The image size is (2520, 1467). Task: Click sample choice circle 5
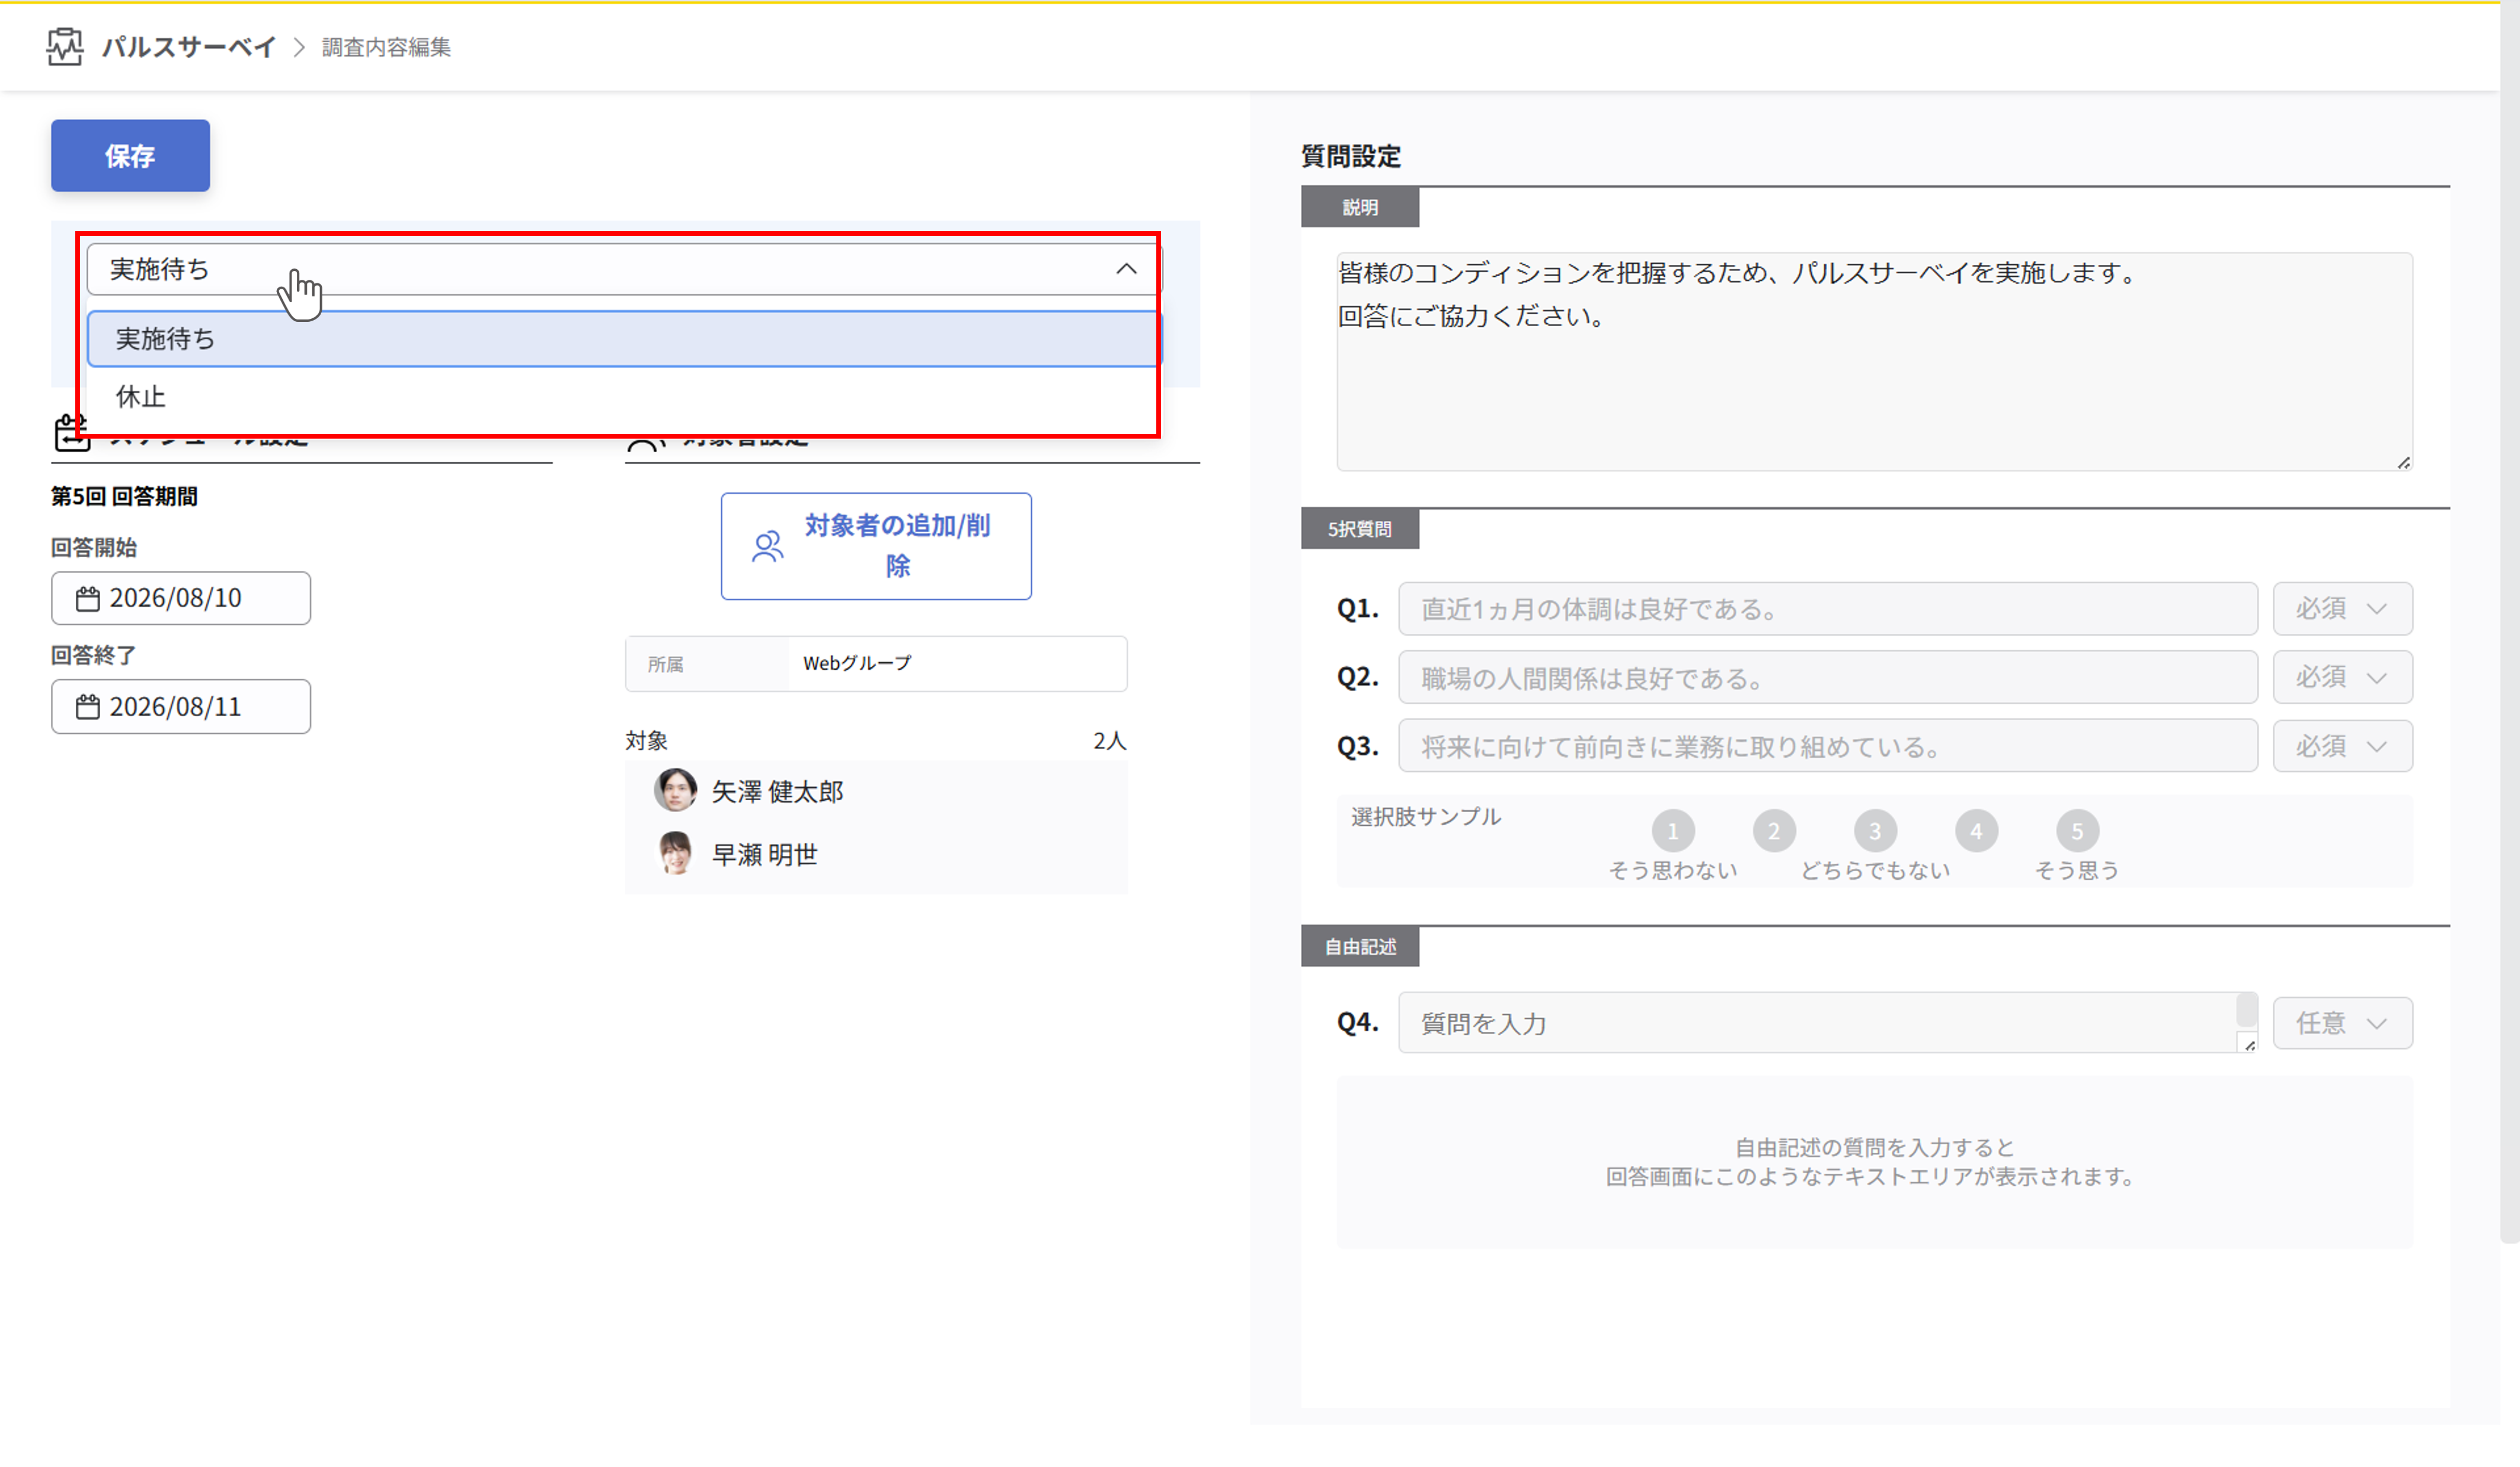pos(2077,831)
